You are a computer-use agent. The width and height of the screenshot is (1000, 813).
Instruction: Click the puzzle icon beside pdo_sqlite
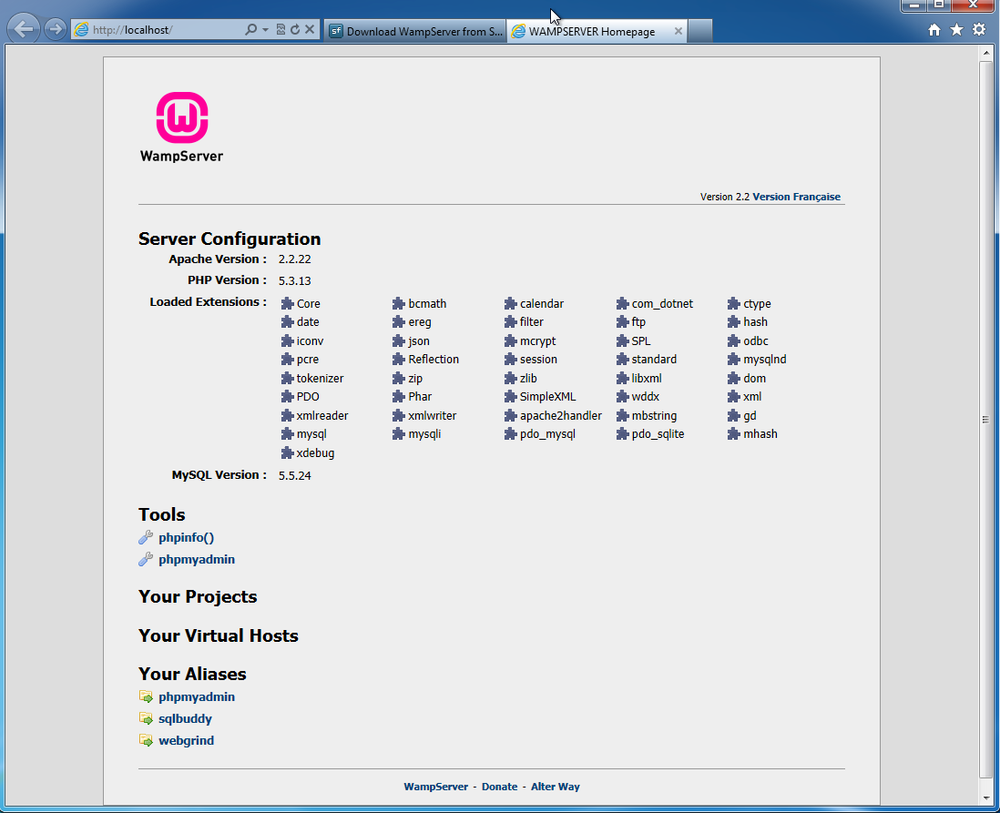pyautogui.click(x=622, y=434)
